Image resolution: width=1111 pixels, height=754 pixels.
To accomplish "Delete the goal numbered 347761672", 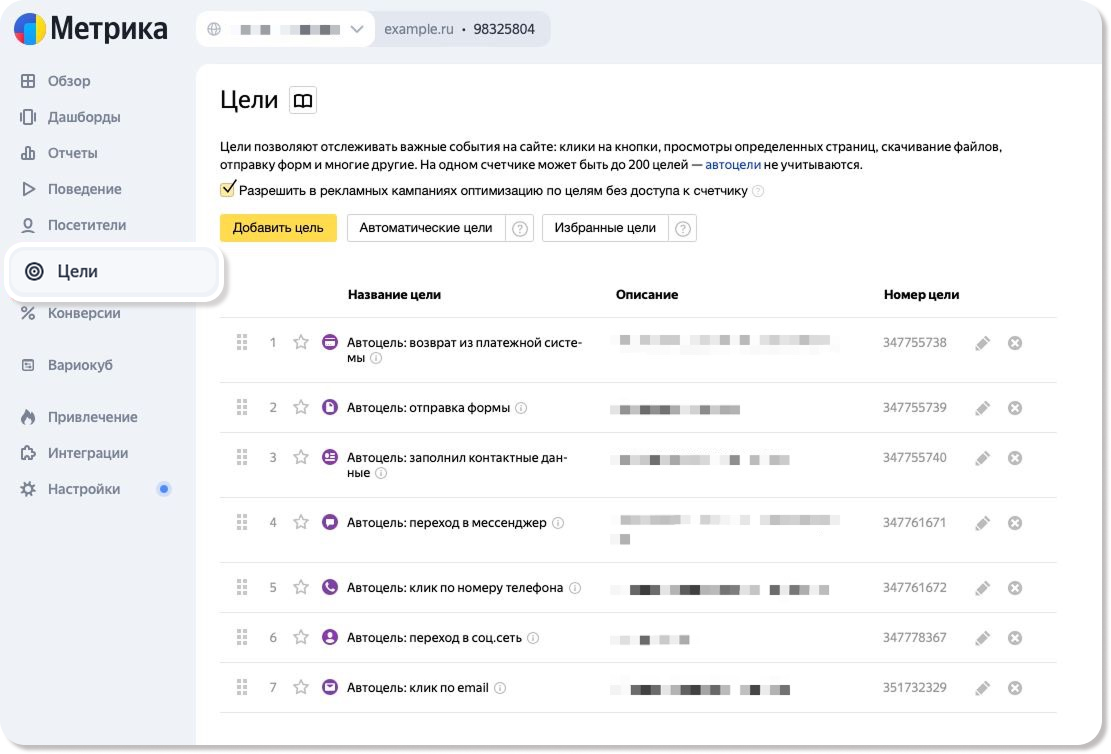I will [1014, 588].
